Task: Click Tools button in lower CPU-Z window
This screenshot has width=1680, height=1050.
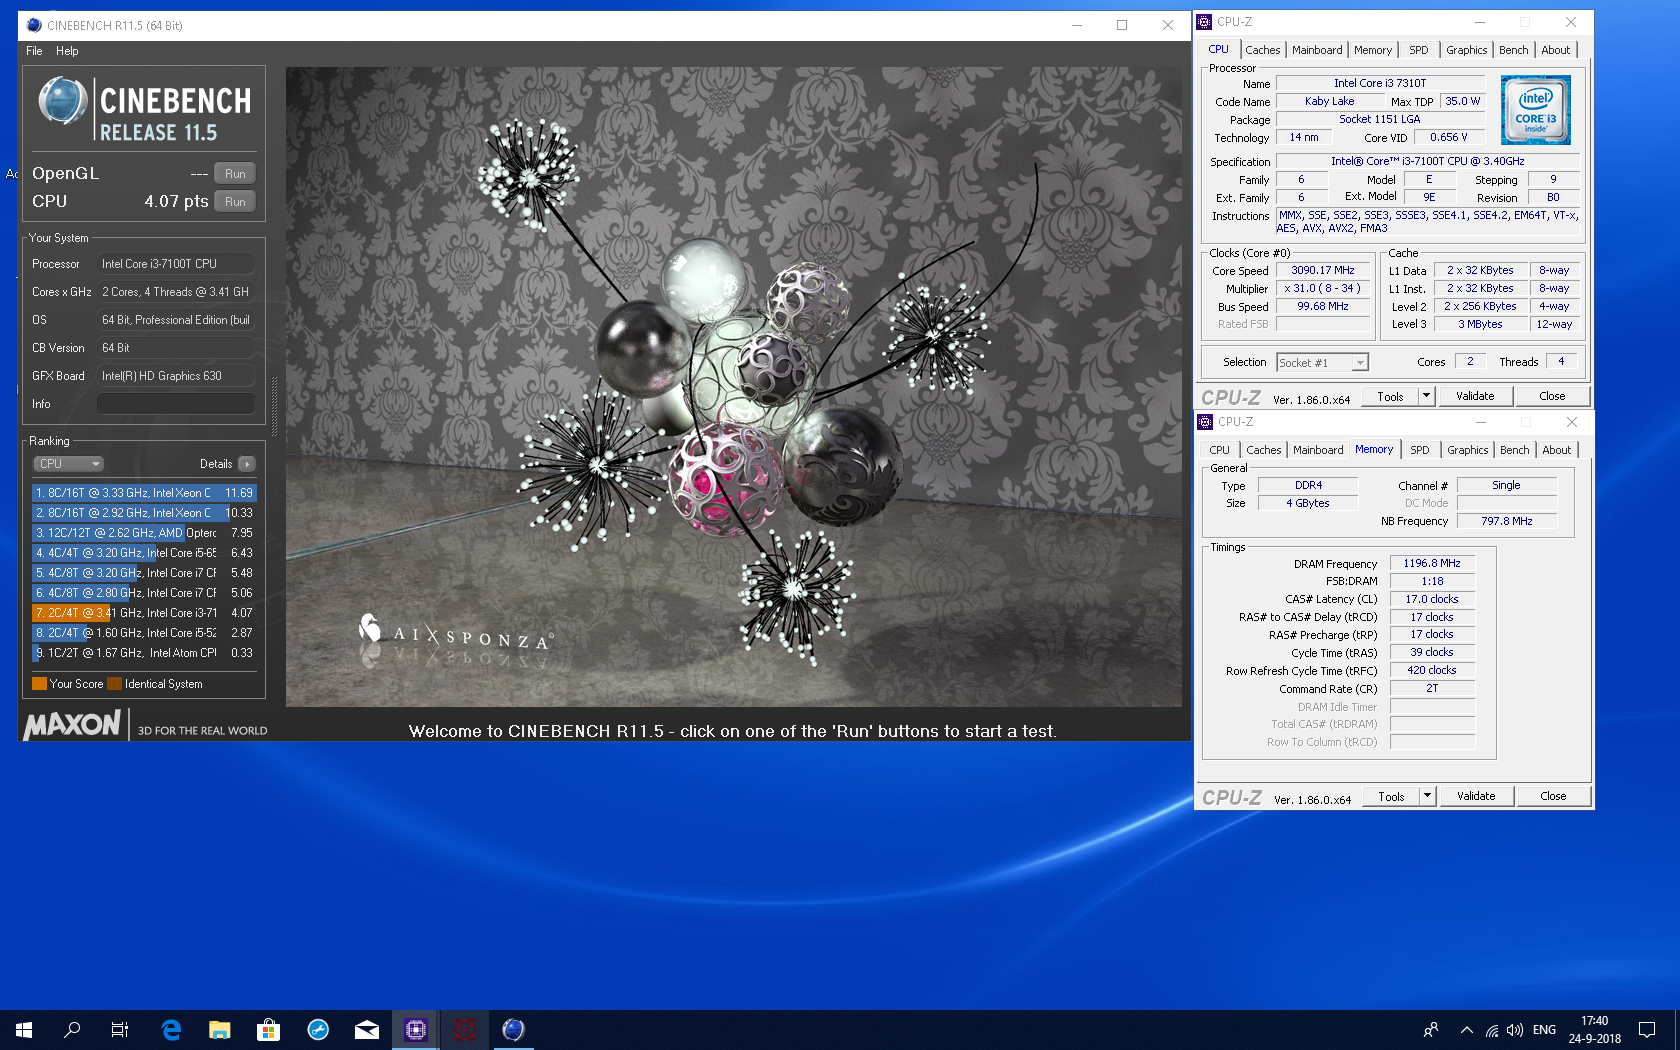Action: coord(1392,797)
